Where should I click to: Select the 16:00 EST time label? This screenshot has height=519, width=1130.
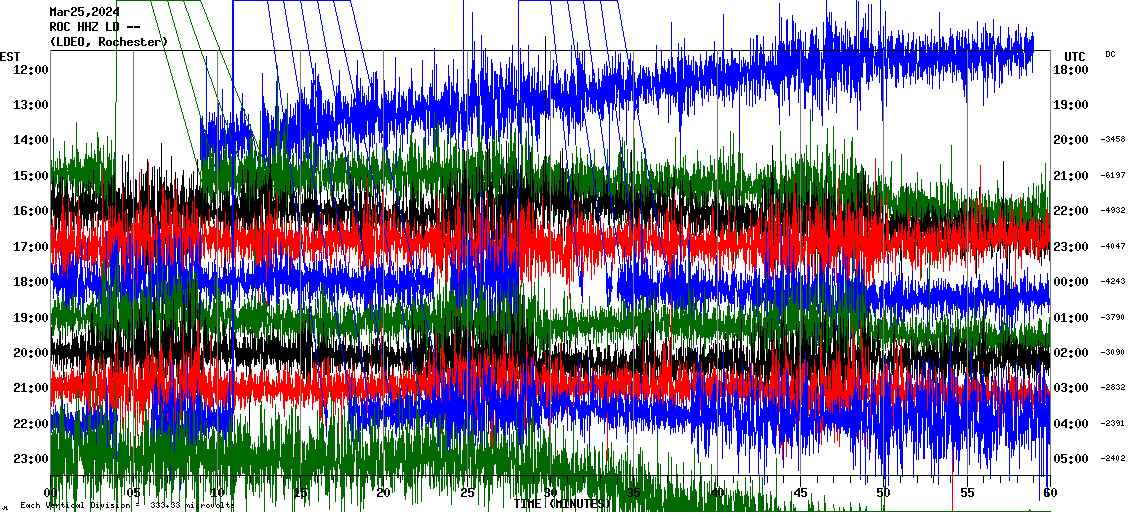[x=32, y=211]
